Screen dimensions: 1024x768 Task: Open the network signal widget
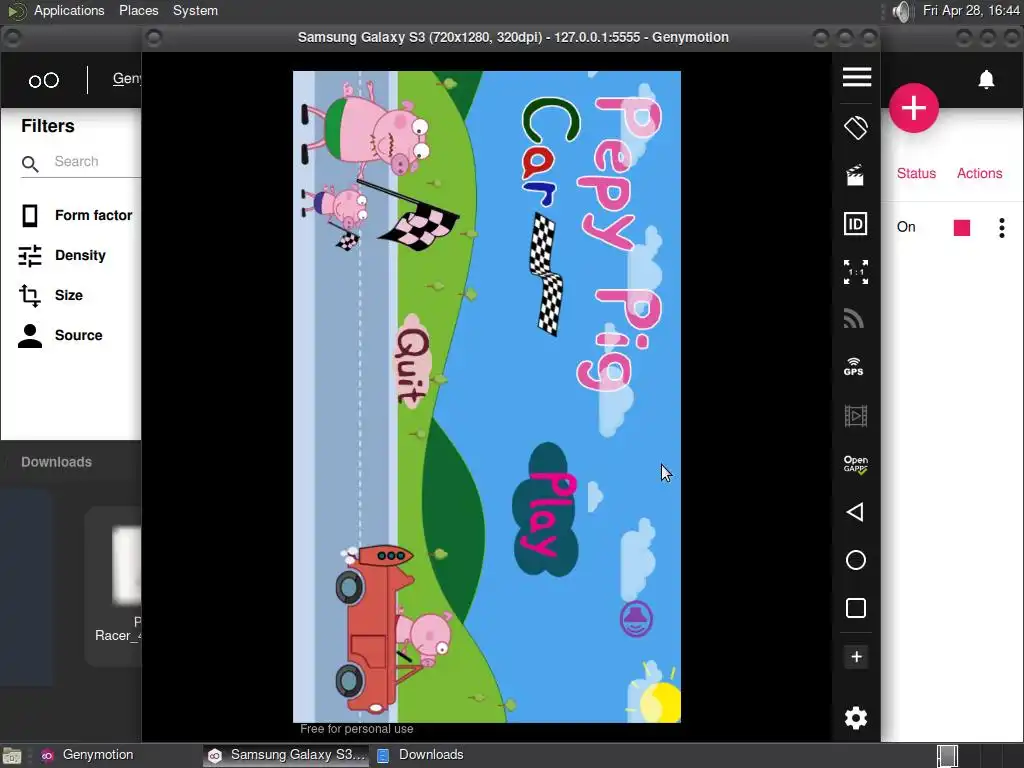[854, 319]
